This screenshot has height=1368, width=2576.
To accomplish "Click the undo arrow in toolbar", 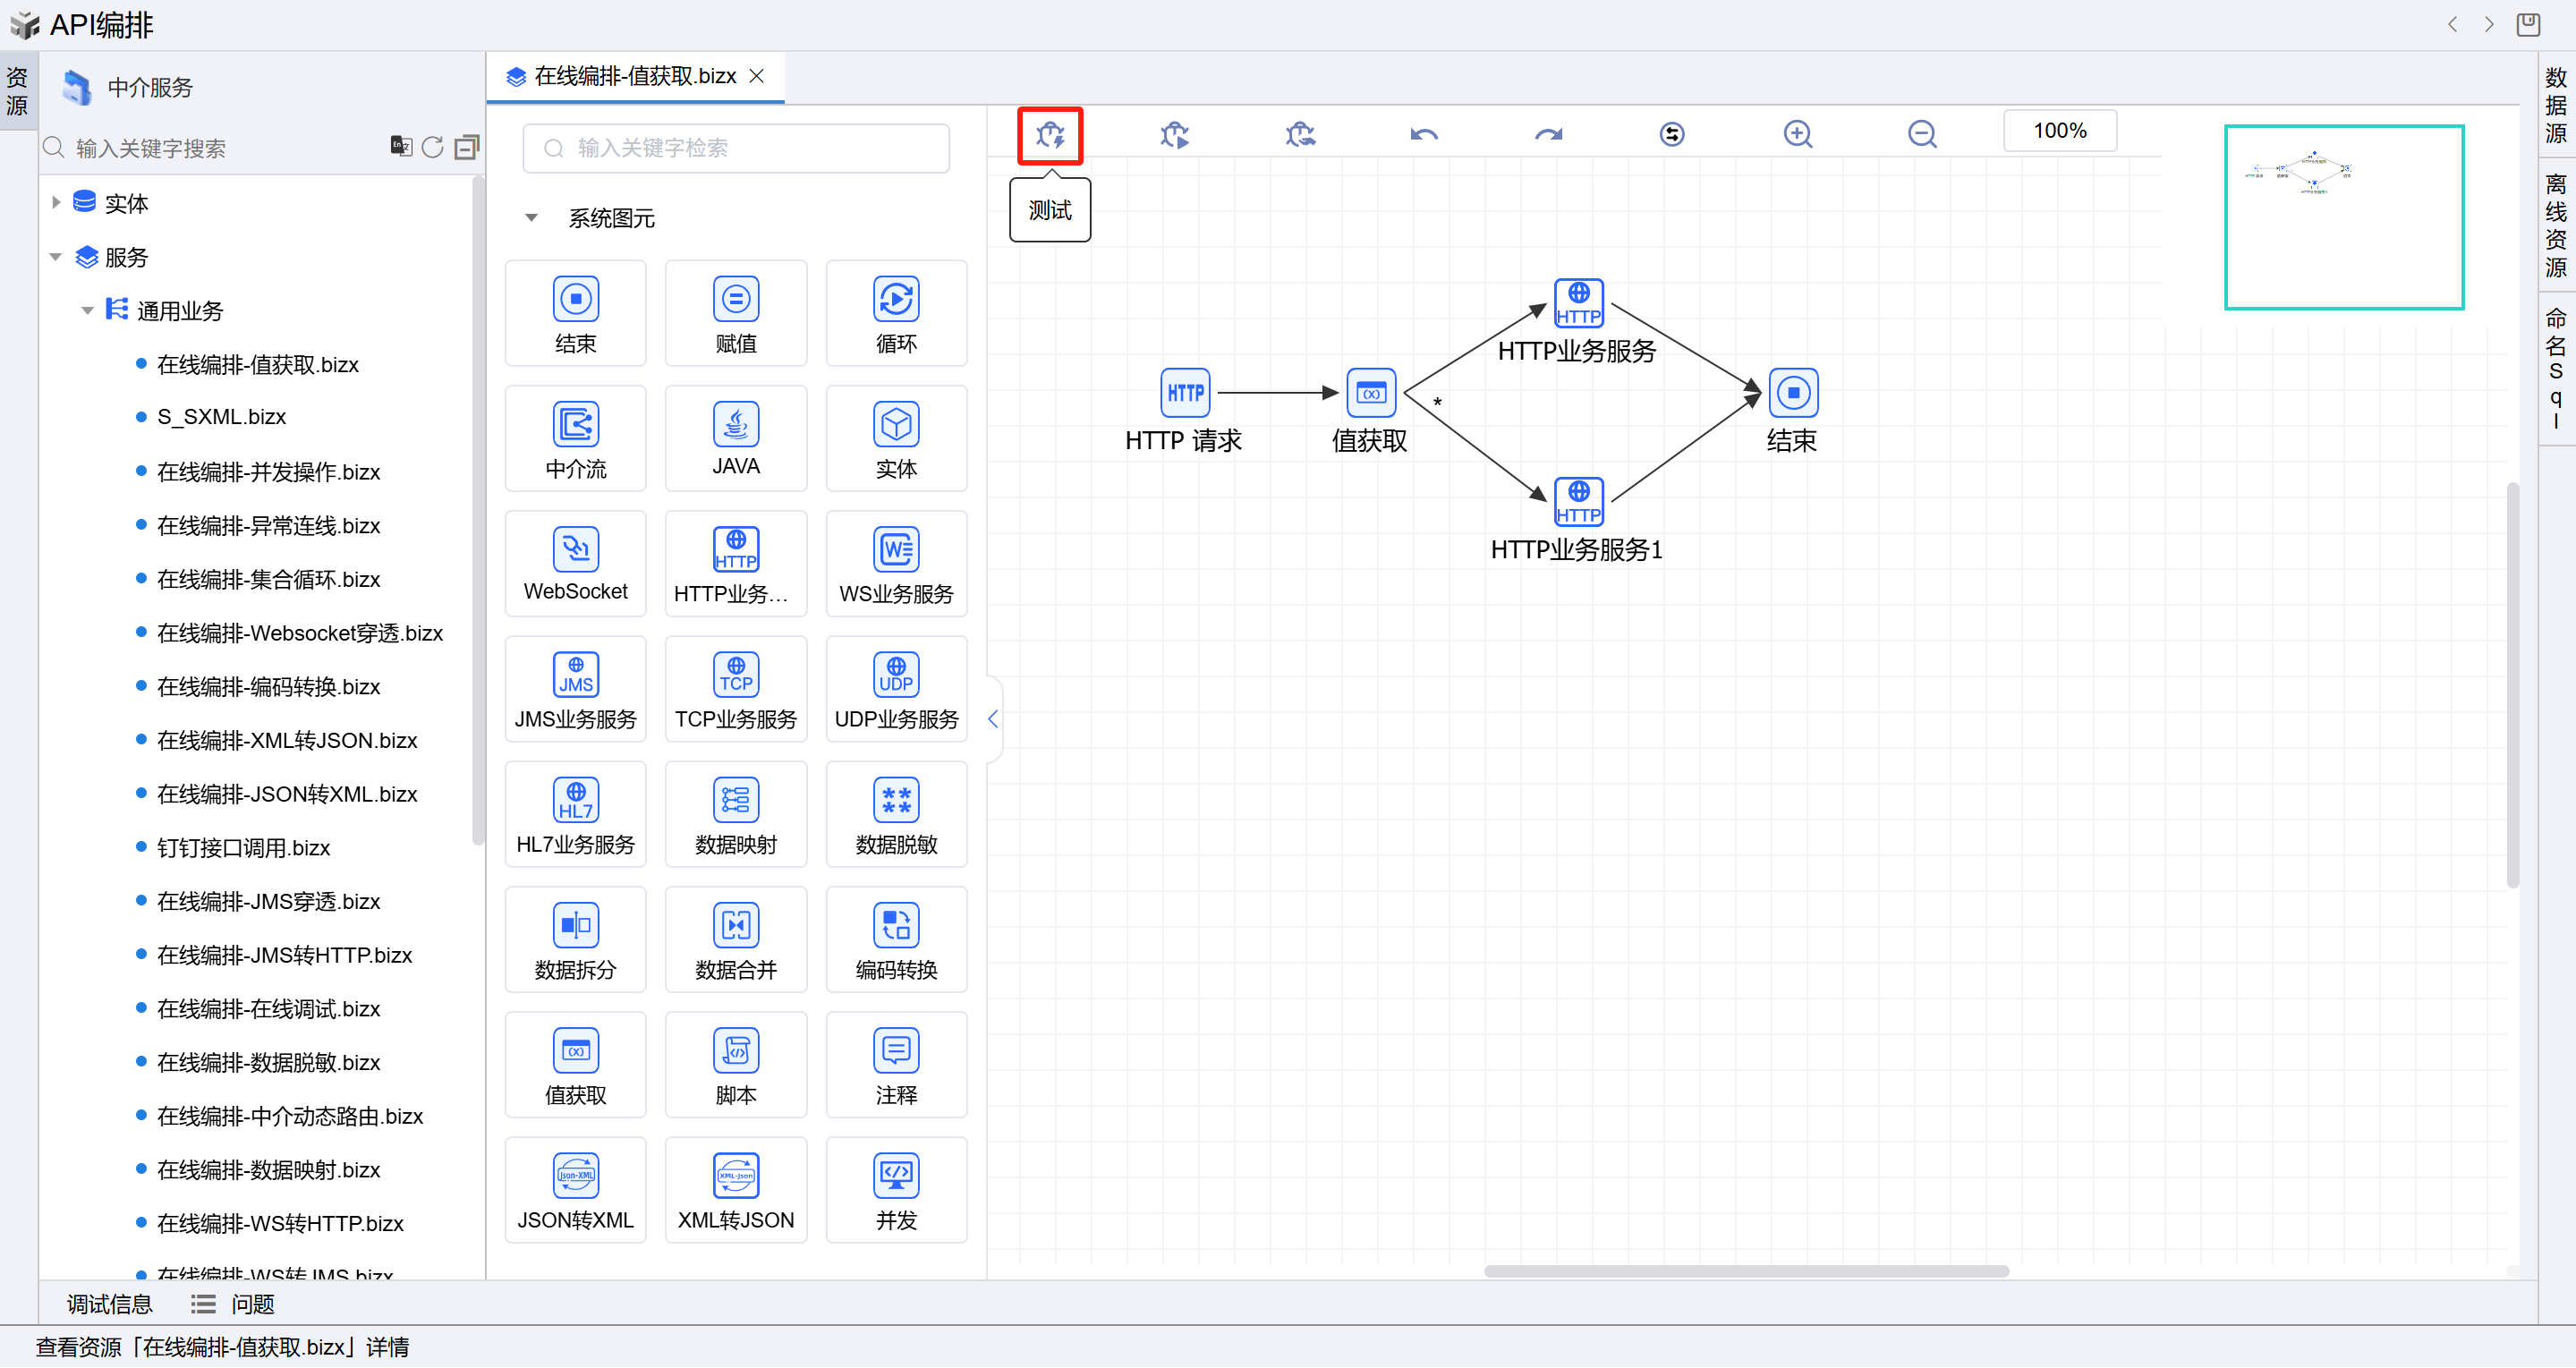I will pos(1423,134).
